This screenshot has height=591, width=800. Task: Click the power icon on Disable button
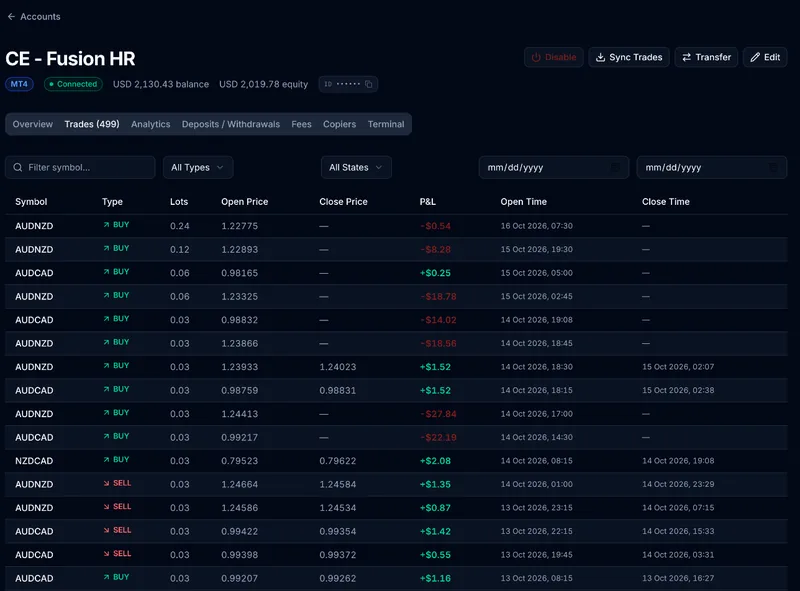[x=536, y=57]
